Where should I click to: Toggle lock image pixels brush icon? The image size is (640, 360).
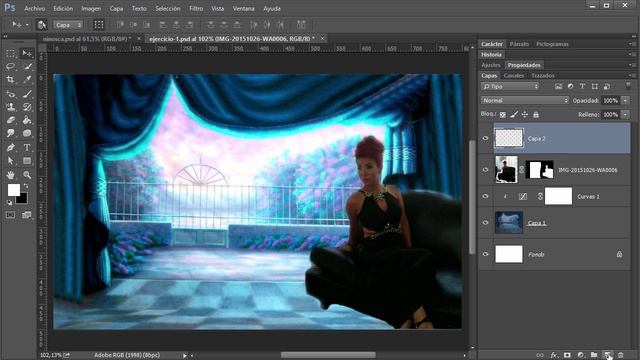point(514,115)
